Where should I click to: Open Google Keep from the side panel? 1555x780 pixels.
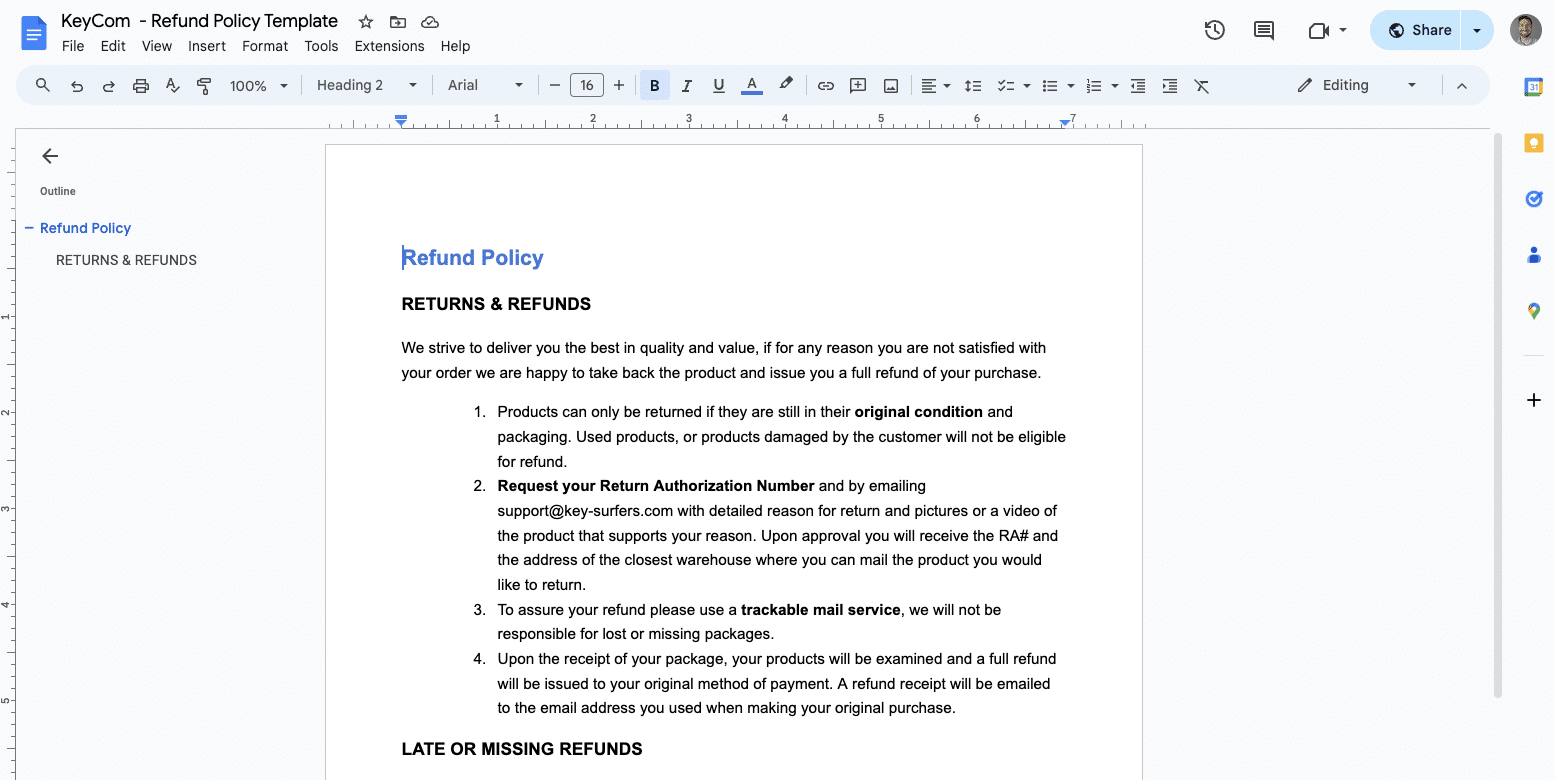point(1533,143)
